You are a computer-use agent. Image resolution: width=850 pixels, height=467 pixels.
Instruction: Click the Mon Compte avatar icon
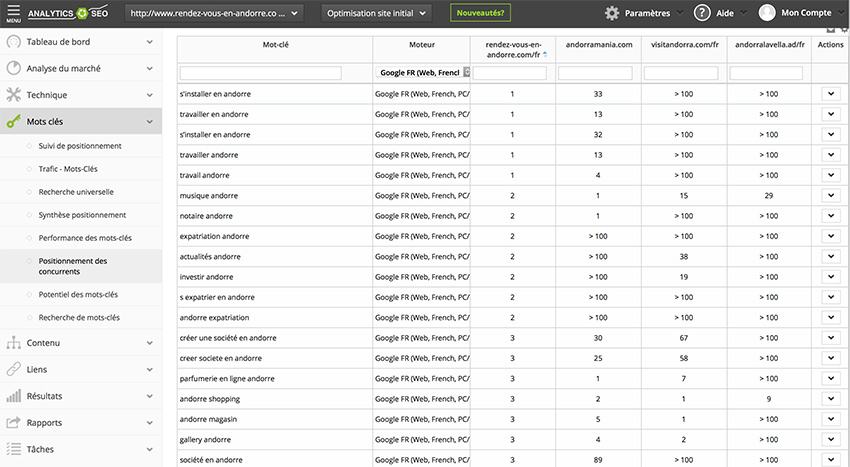click(767, 13)
